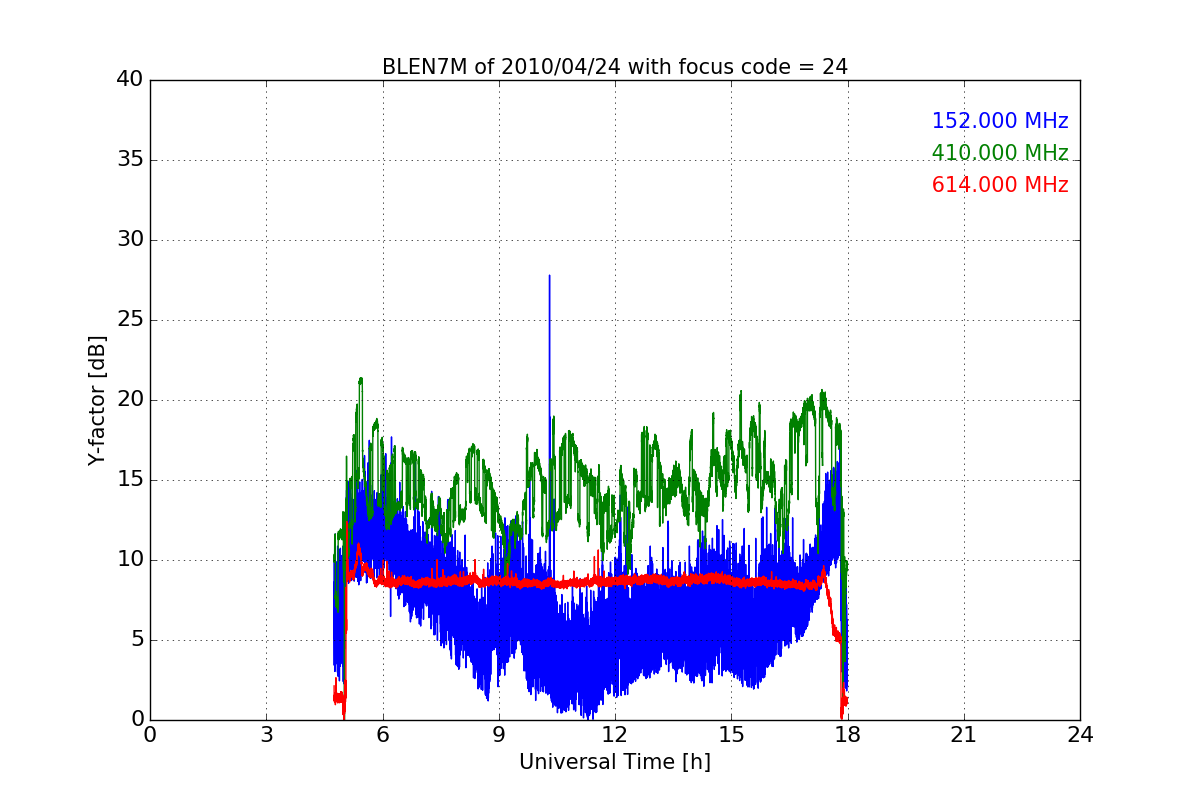Click x-axis tick label 3

266,735
